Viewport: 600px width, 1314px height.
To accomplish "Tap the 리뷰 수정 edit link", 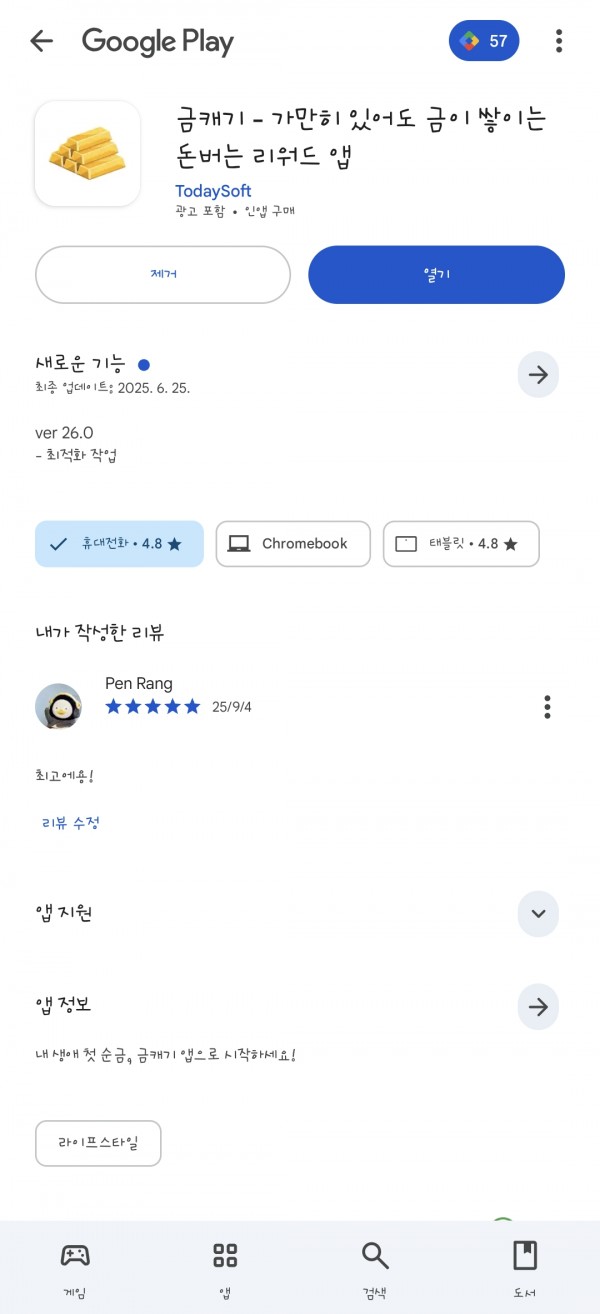I will point(71,823).
